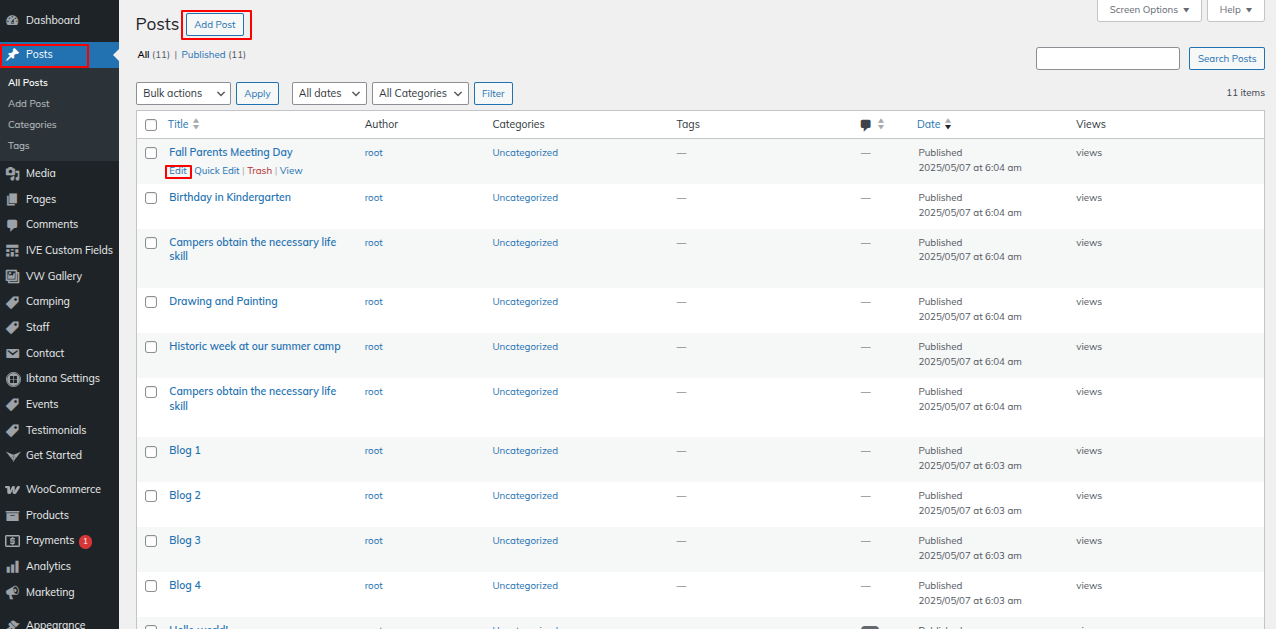Viewport: 1276px width, 629px height.
Task: Click the search posts input field
Action: pos(1107,59)
